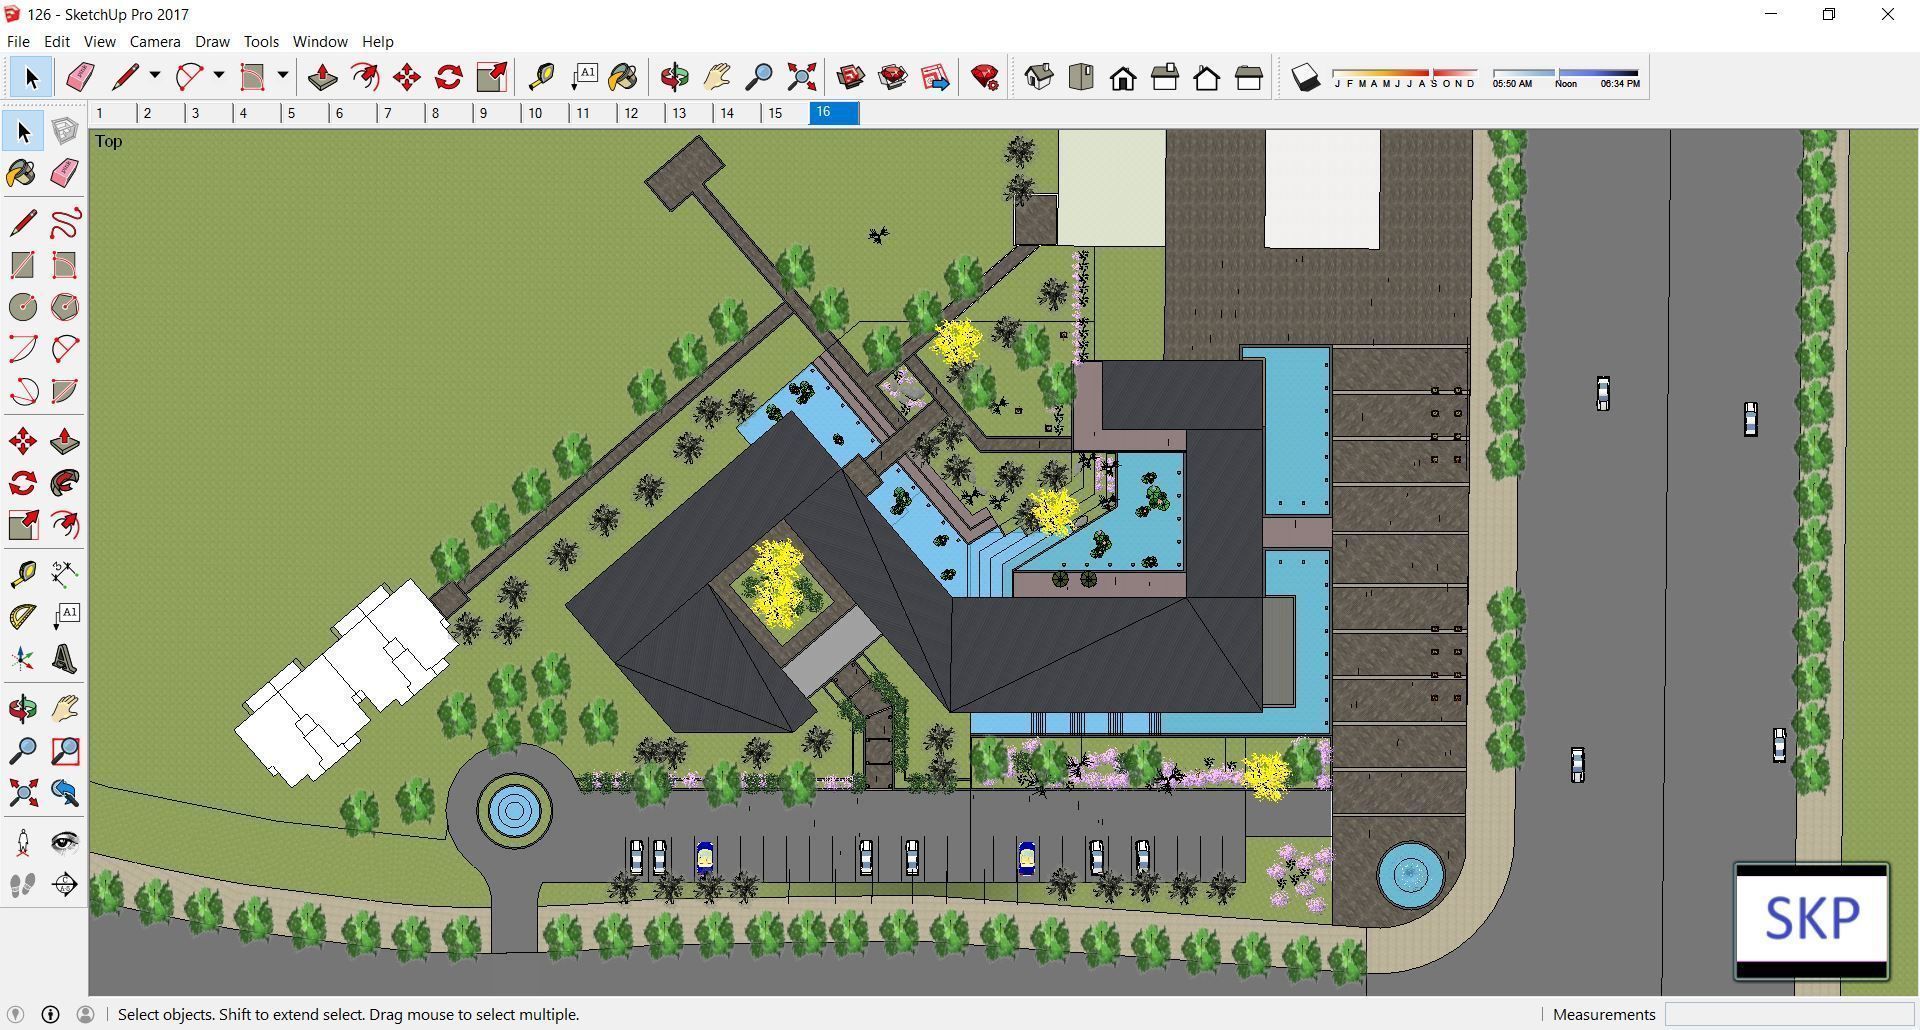Select Rectangle tool in left toolbar
This screenshot has height=1030, width=1920.
click(x=23, y=264)
